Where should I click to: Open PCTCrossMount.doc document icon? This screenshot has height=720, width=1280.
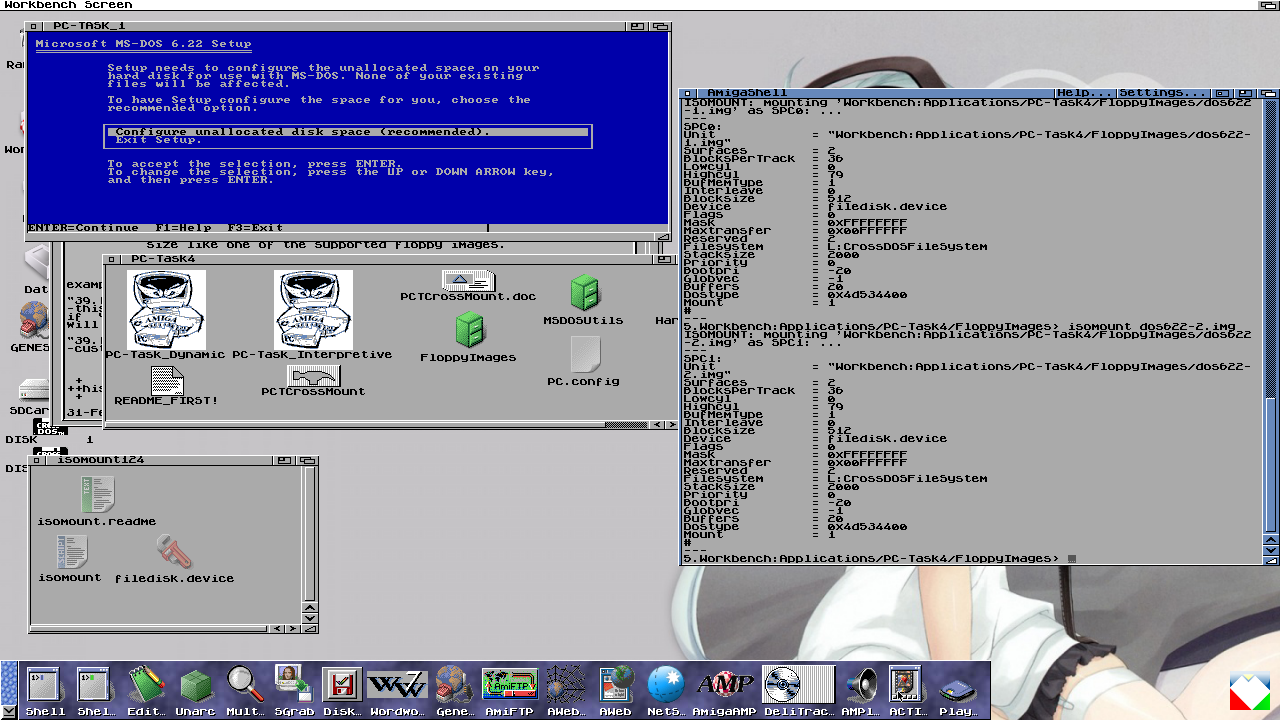pyautogui.click(x=468, y=283)
